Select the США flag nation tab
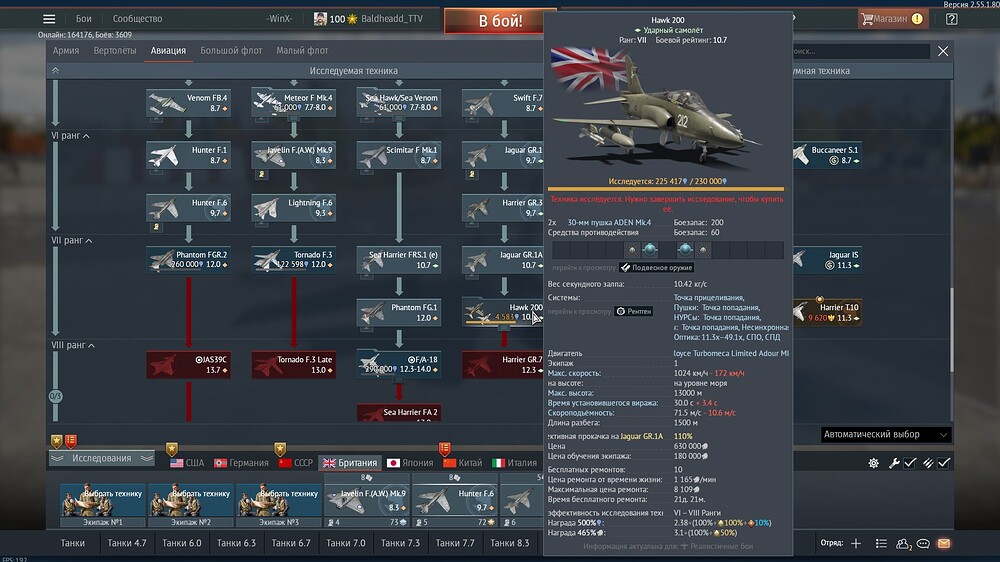The image size is (1000, 562). click(187, 463)
